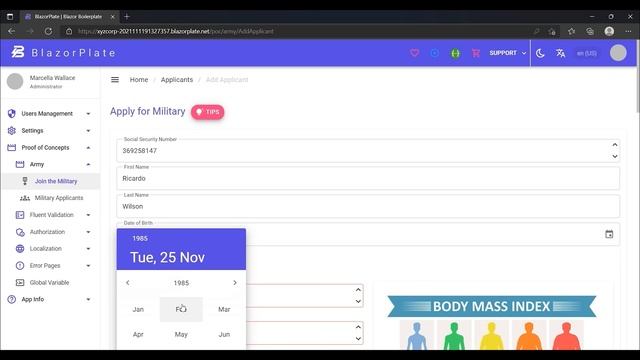This screenshot has width=640, height=360.
Task: Expand Settings menu arrow
Action: coord(88,131)
